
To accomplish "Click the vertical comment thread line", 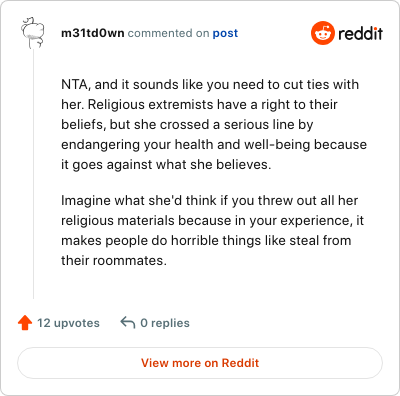I will click(x=33, y=173).
